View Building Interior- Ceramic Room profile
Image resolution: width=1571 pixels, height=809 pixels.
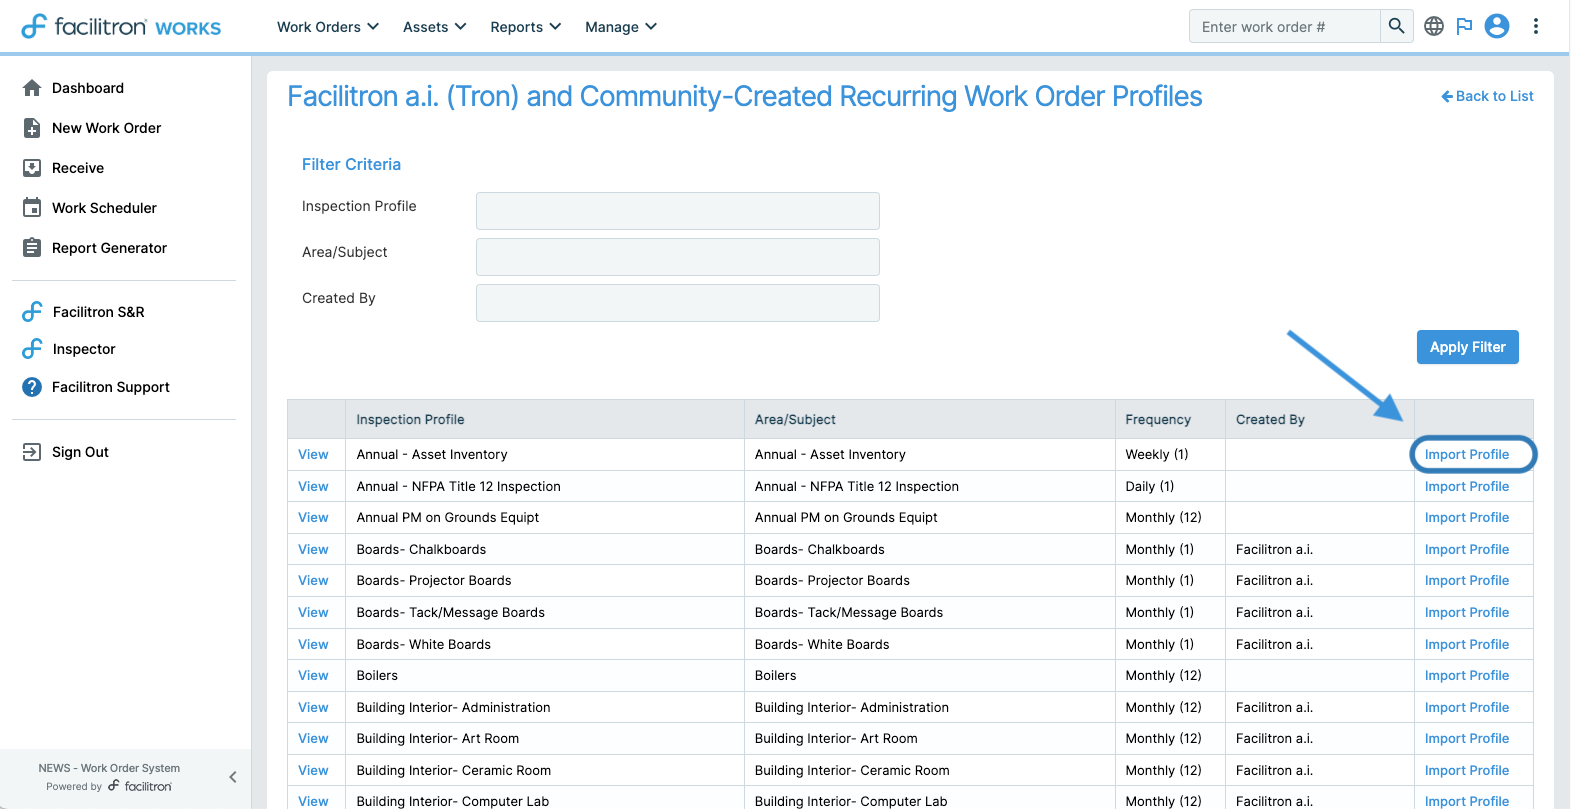(313, 770)
